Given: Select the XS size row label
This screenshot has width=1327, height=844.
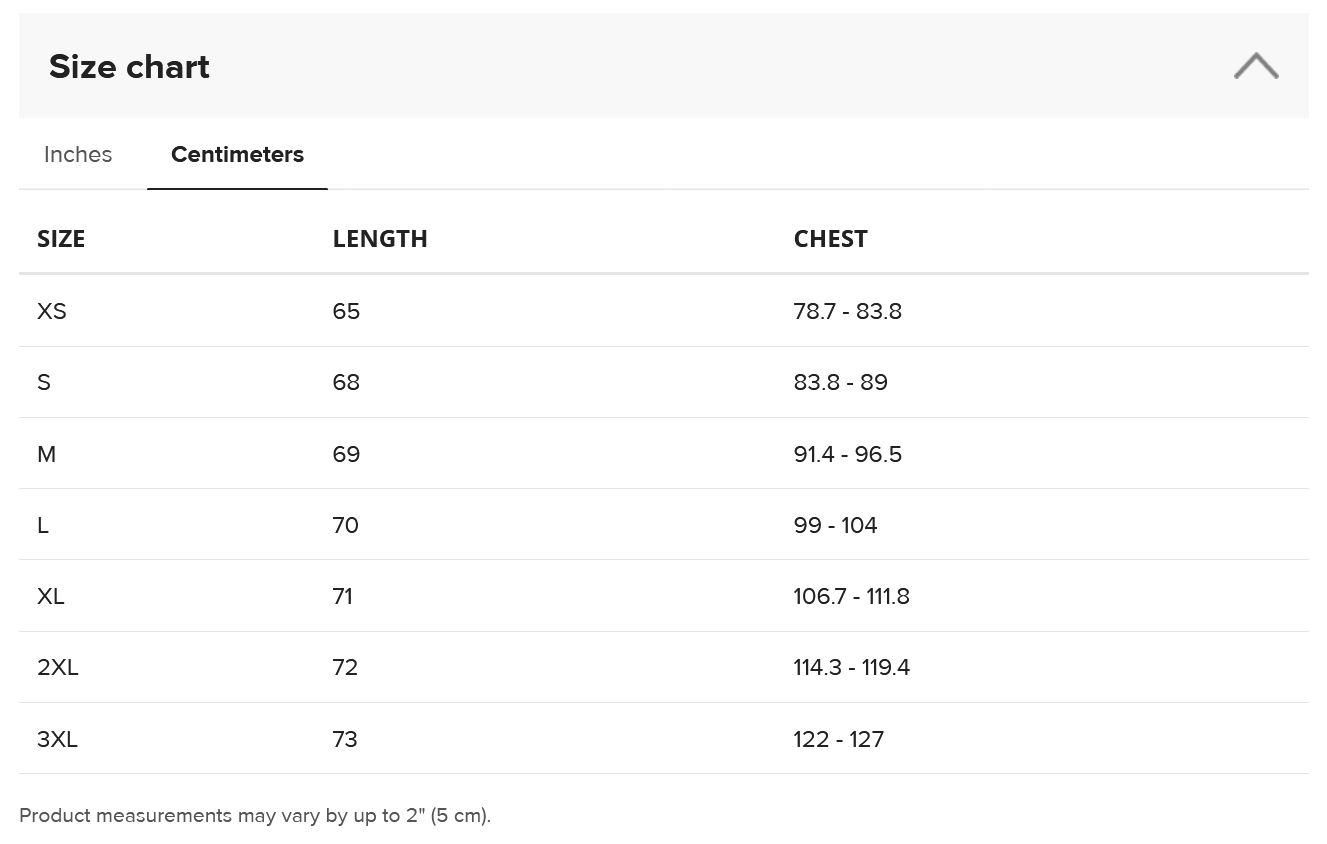Looking at the screenshot, I should point(52,311).
